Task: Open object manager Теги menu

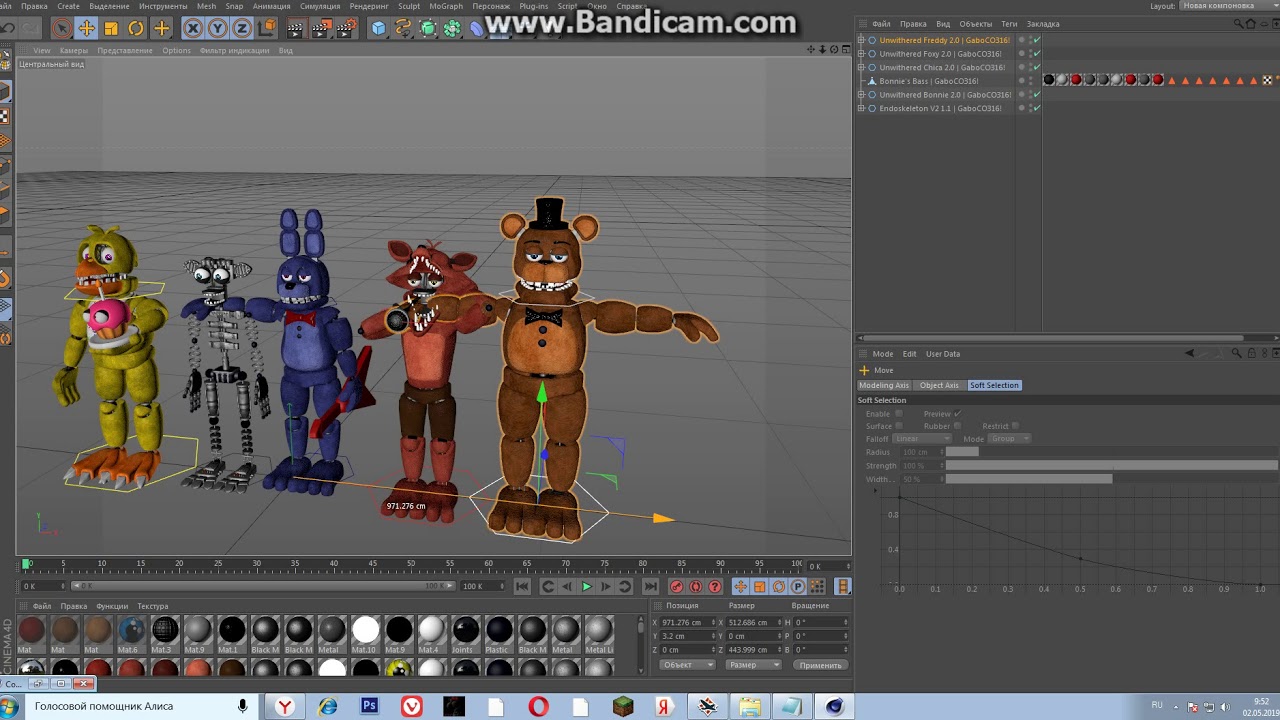Action: click(x=1009, y=24)
